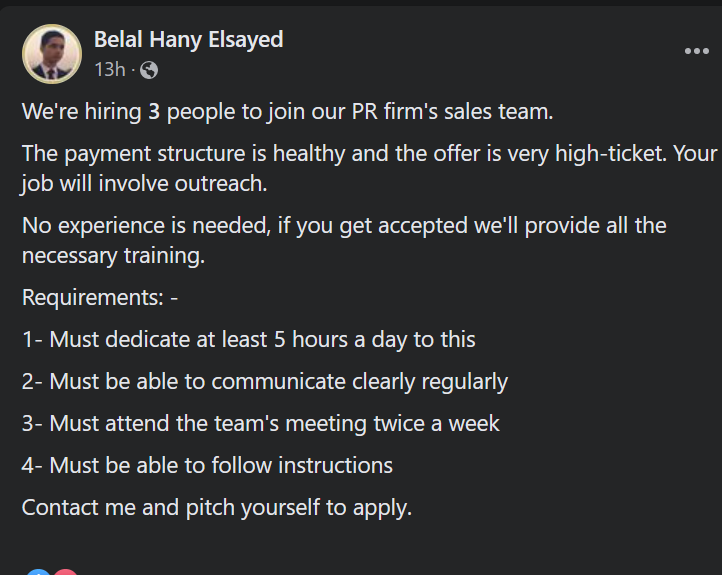Click requirement 4 about following instructions
Screen dimensions: 722x575
pos(207,465)
